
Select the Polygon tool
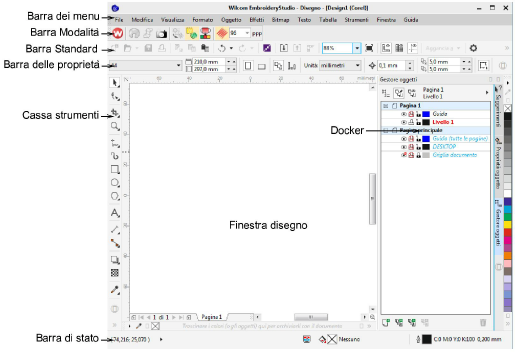coord(115,196)
